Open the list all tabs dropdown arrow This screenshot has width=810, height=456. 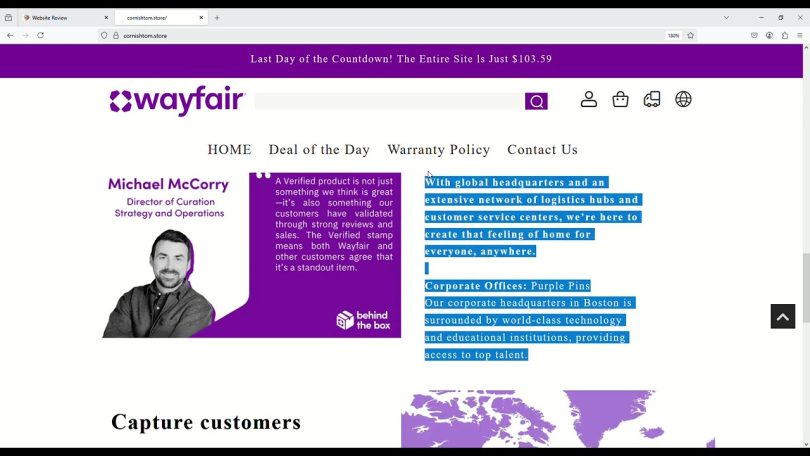click(726, 18)
